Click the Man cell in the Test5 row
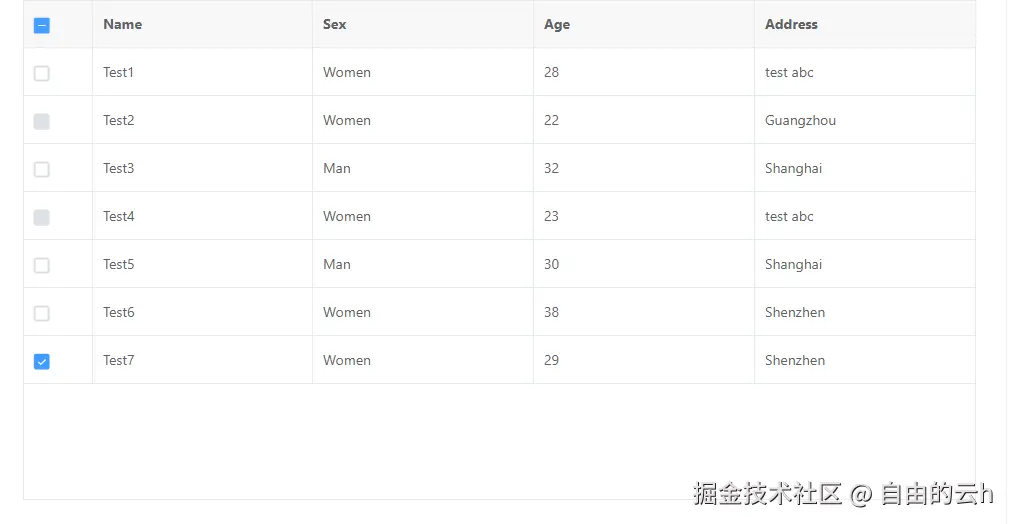 [x=337, y=264]
